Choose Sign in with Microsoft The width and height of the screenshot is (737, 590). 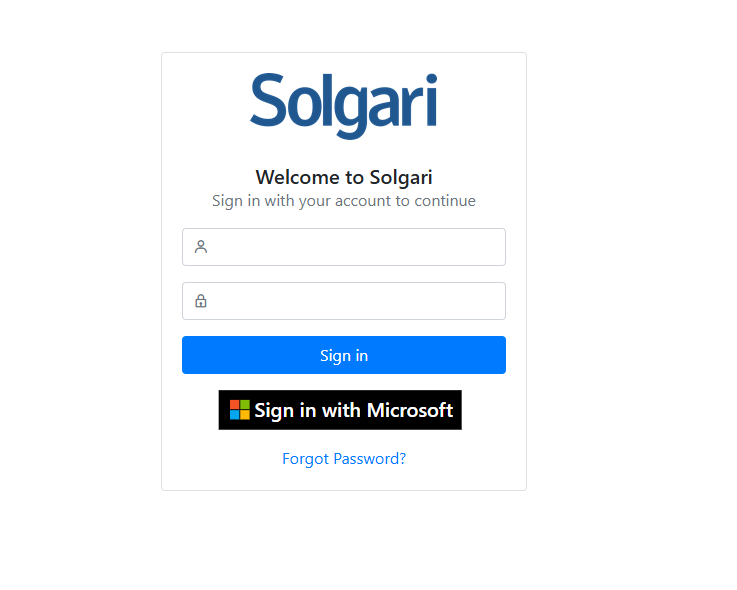(x=340, y=410)
